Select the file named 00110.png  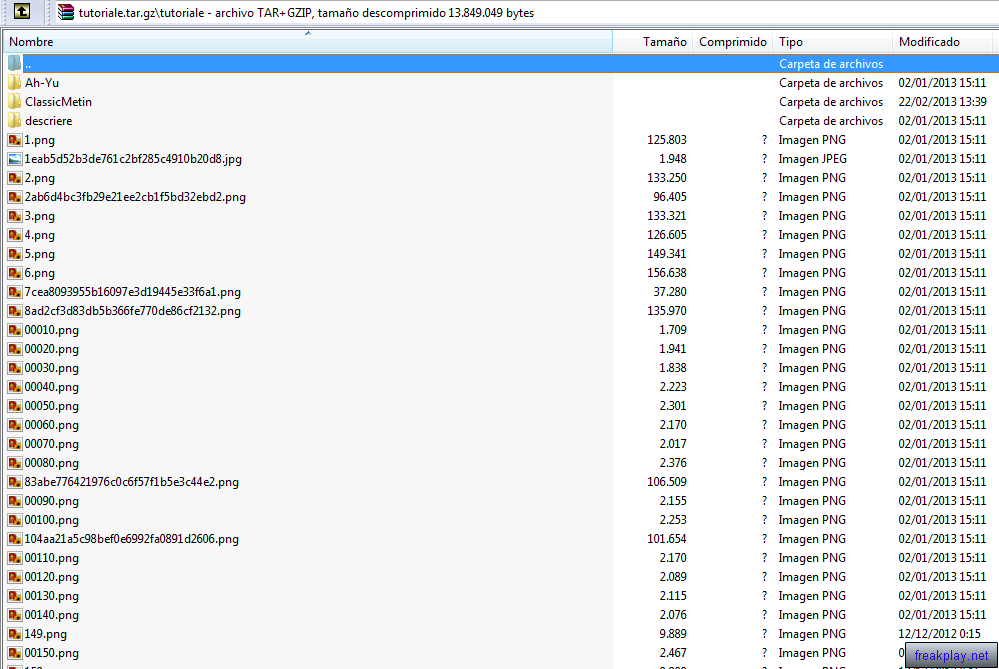52,558
